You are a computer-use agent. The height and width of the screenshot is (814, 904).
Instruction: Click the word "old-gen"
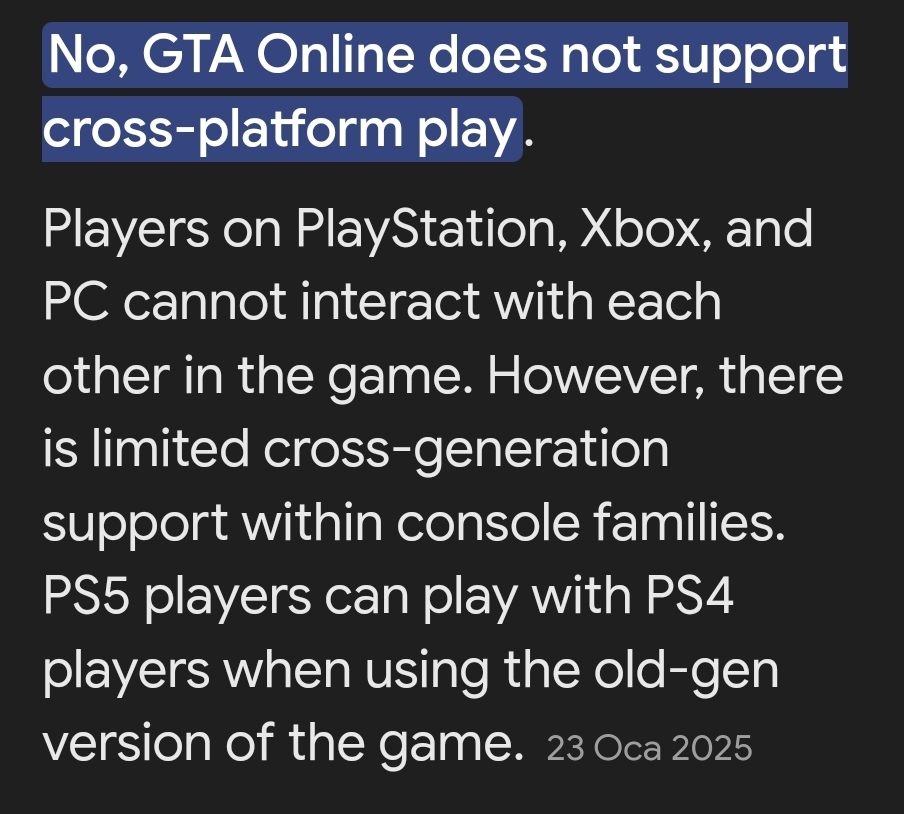tap(686, 671)
